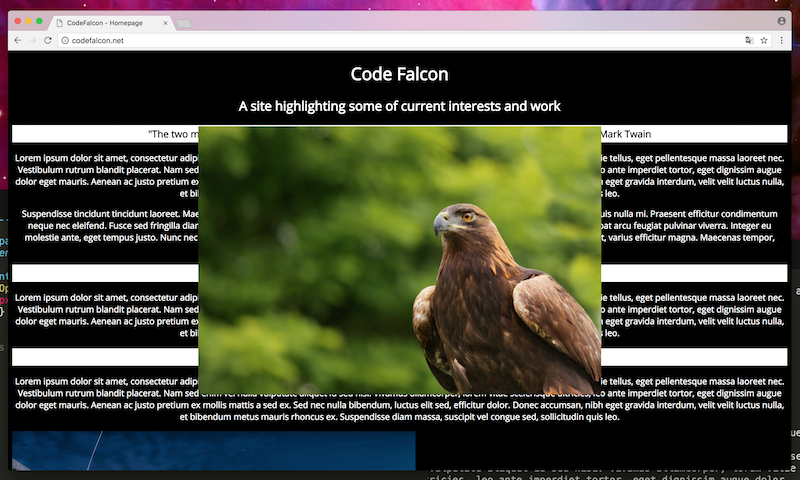Image resolution: width=800 pixels, height=480 pixels.
Task: Select the CodeFalcon - Homepage tab
Action: tap(111, 23)
